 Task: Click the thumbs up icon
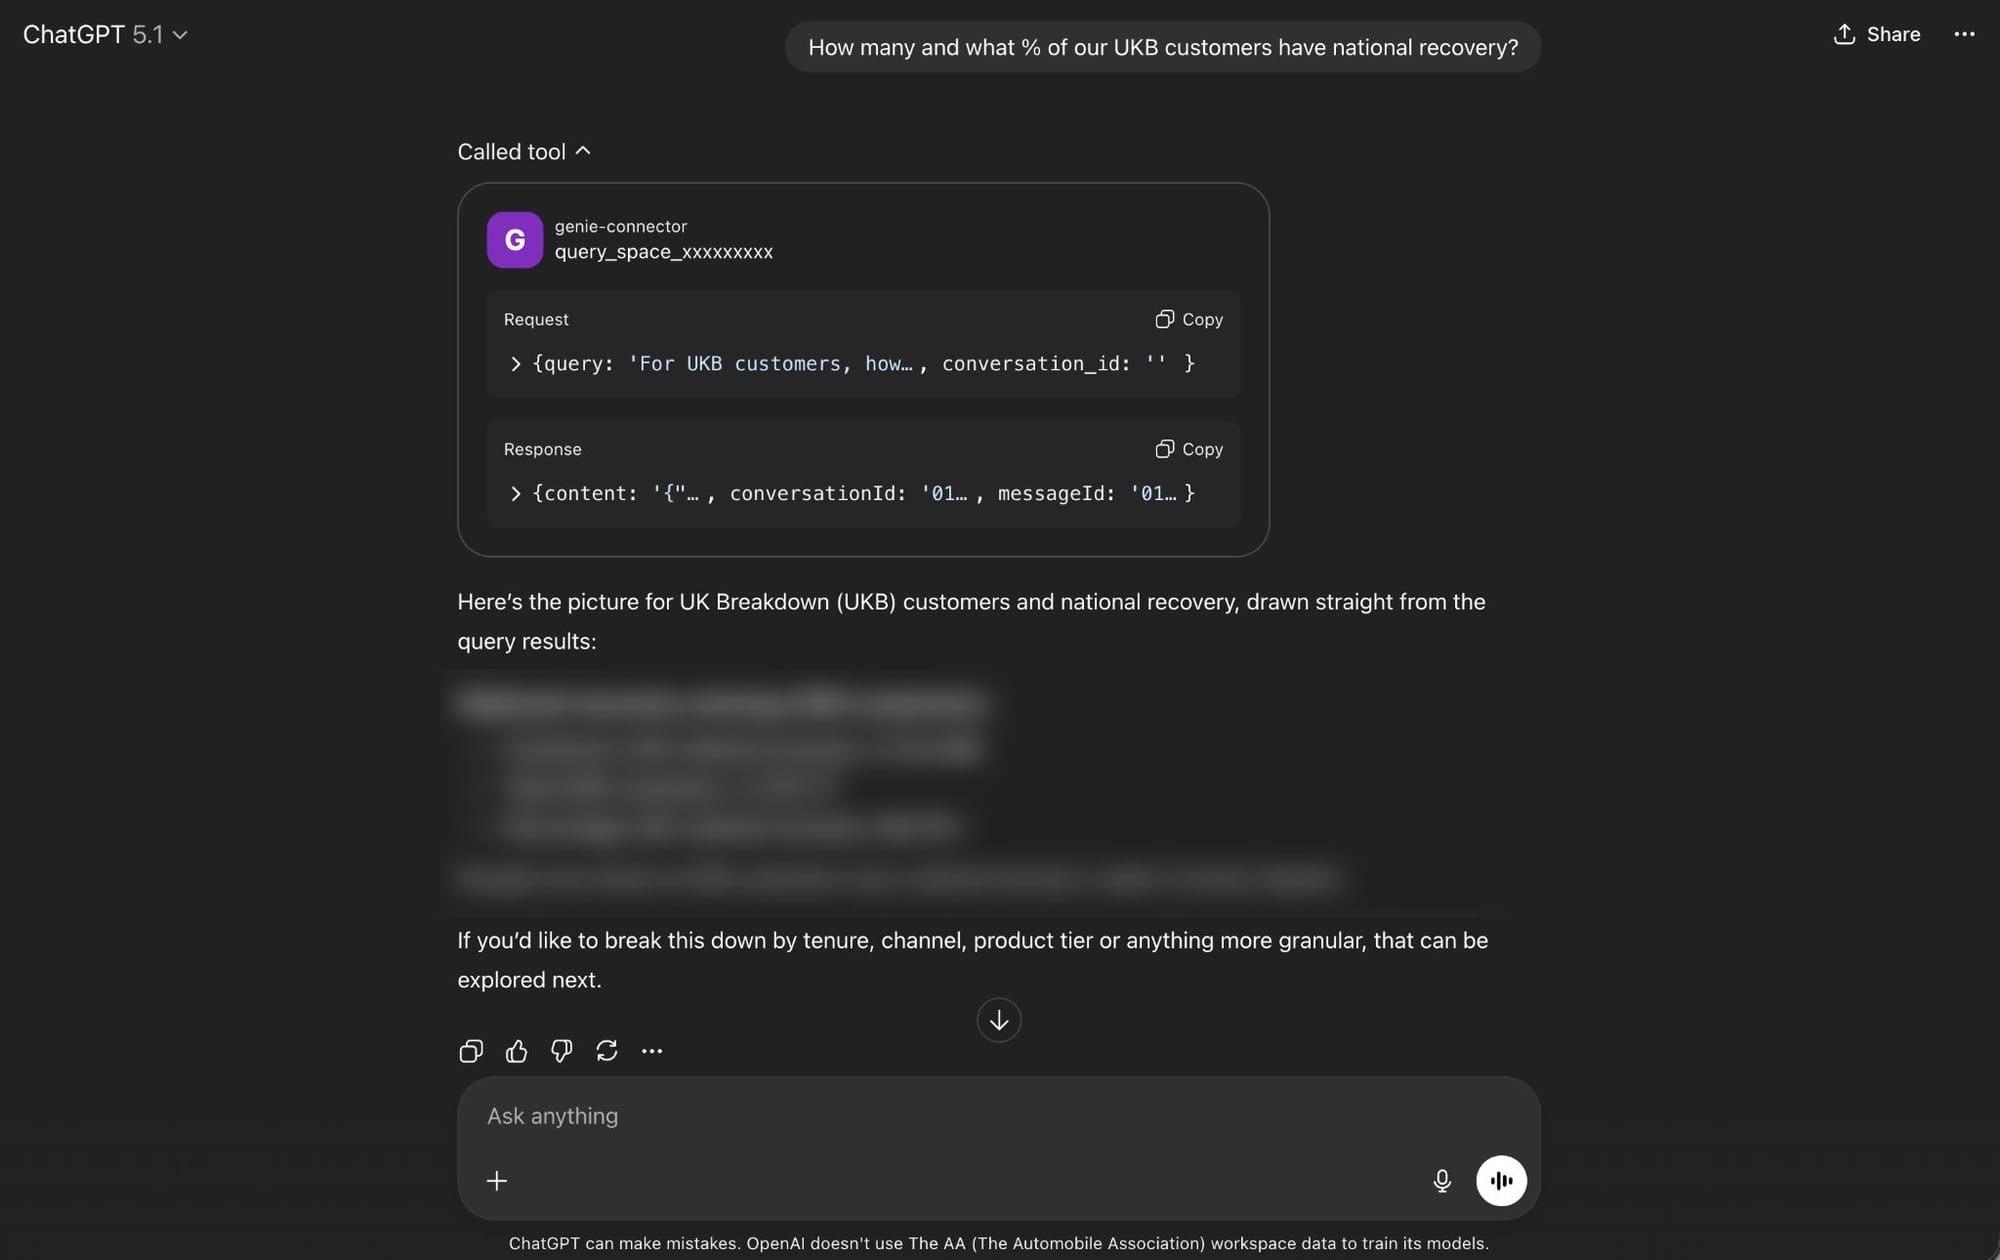516,1051
